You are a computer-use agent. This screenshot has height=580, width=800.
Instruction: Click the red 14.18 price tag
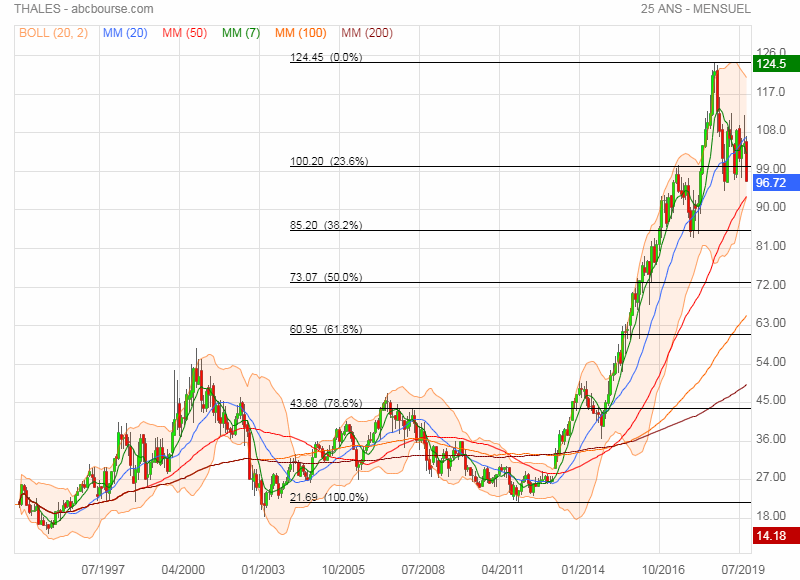tap(775, 536)
